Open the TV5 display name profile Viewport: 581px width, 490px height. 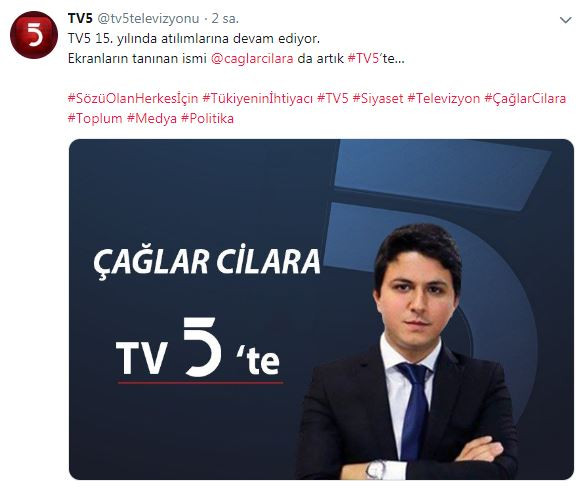[x=80, y=18]
